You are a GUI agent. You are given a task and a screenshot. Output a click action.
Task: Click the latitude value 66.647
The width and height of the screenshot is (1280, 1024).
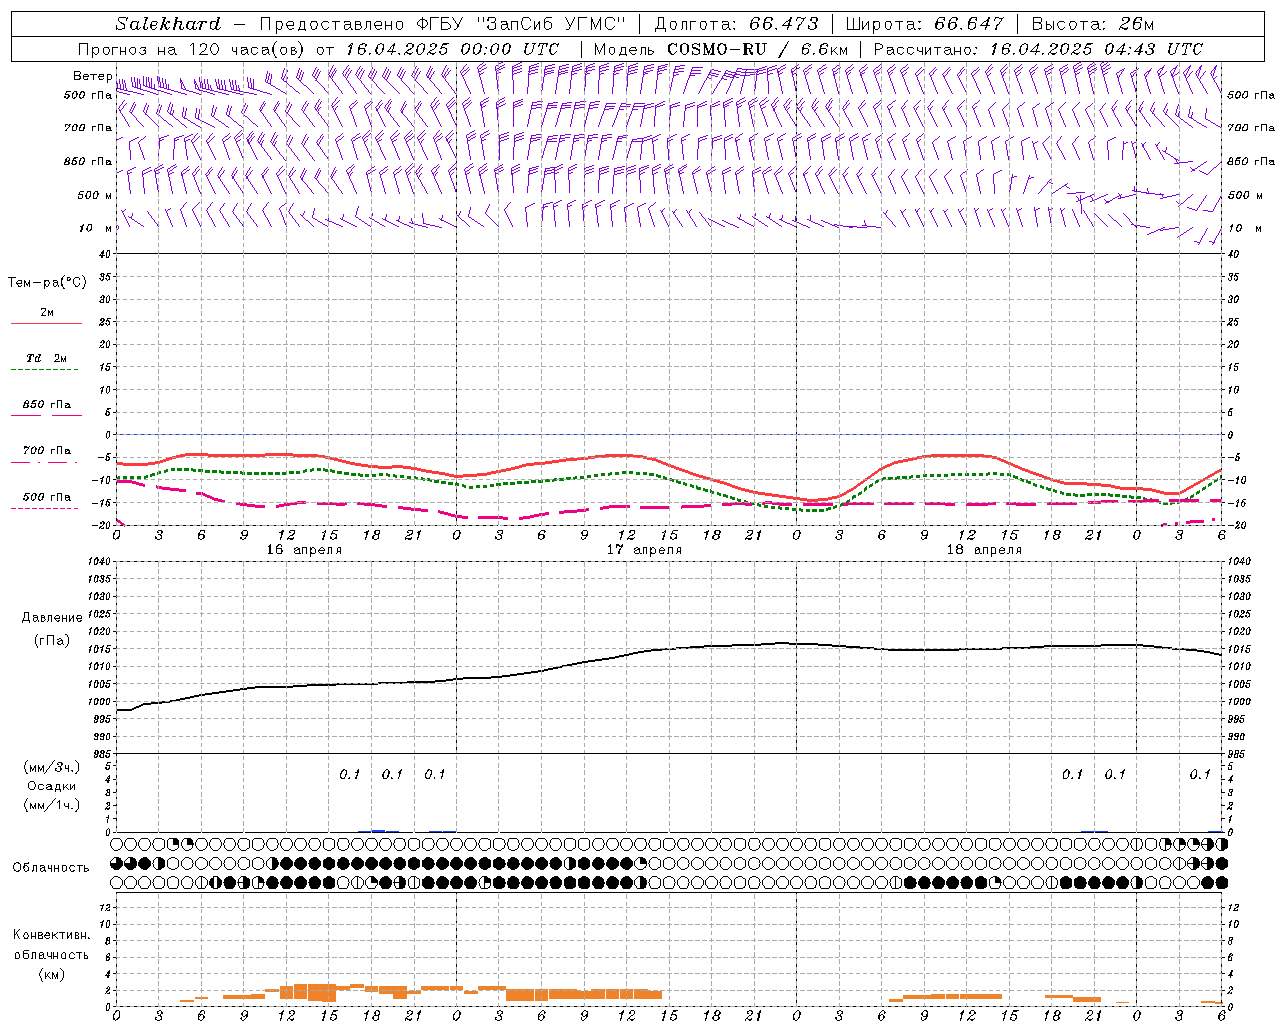point(968,24)
